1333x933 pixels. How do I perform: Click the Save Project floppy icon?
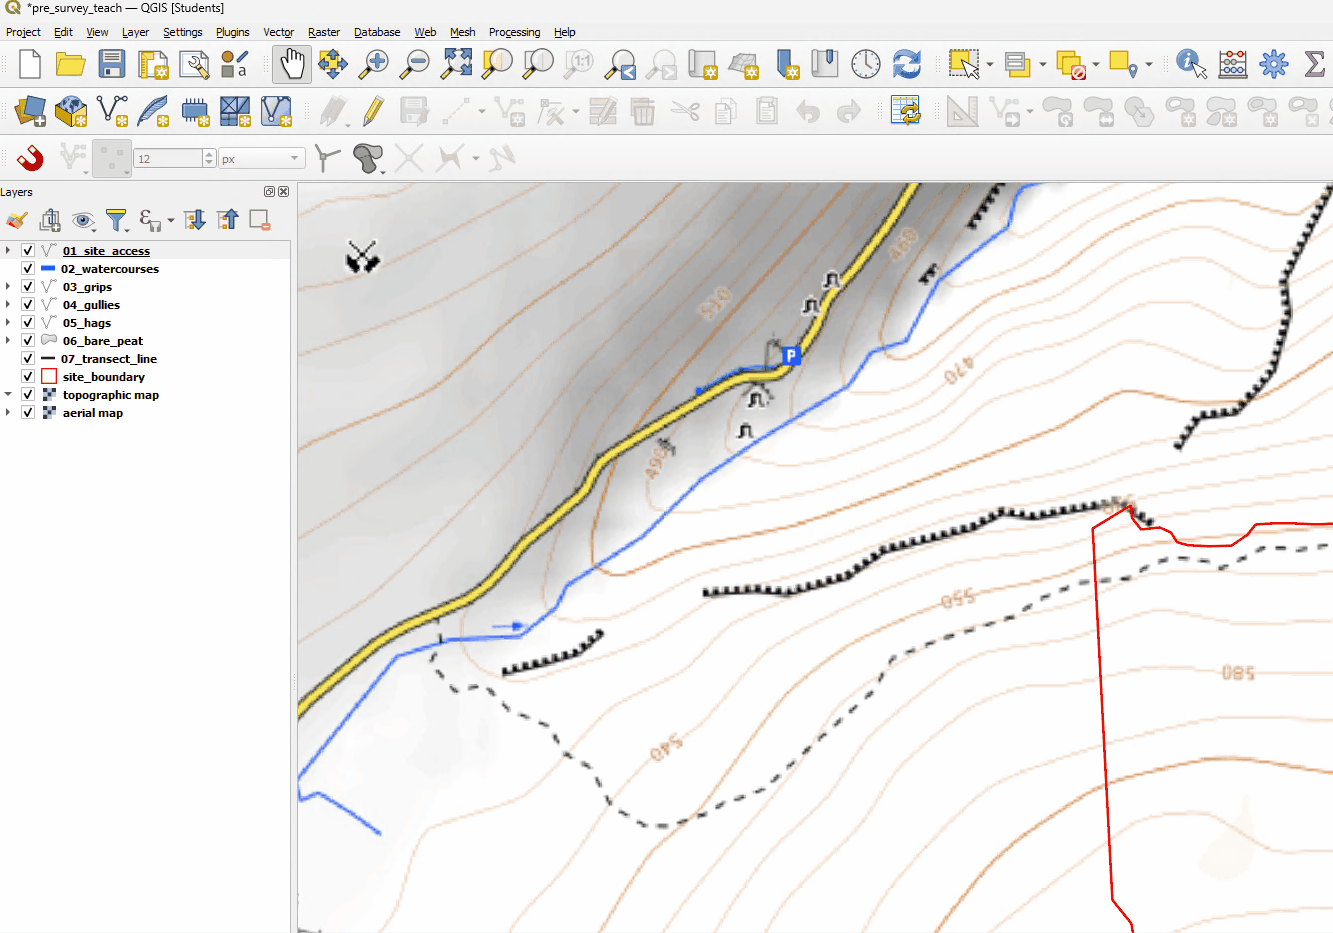[112, 65]
